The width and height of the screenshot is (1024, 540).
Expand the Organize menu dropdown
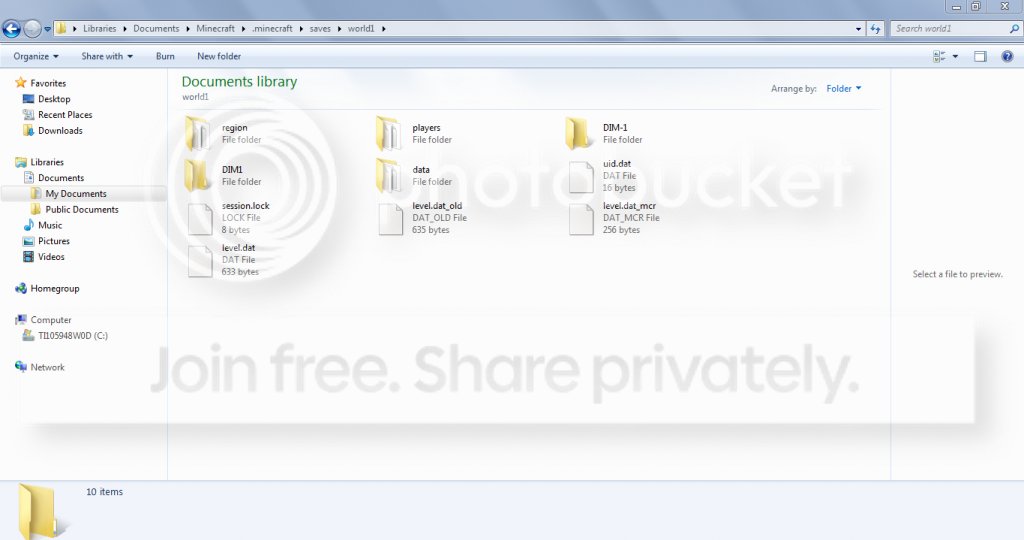click(36, 57)
